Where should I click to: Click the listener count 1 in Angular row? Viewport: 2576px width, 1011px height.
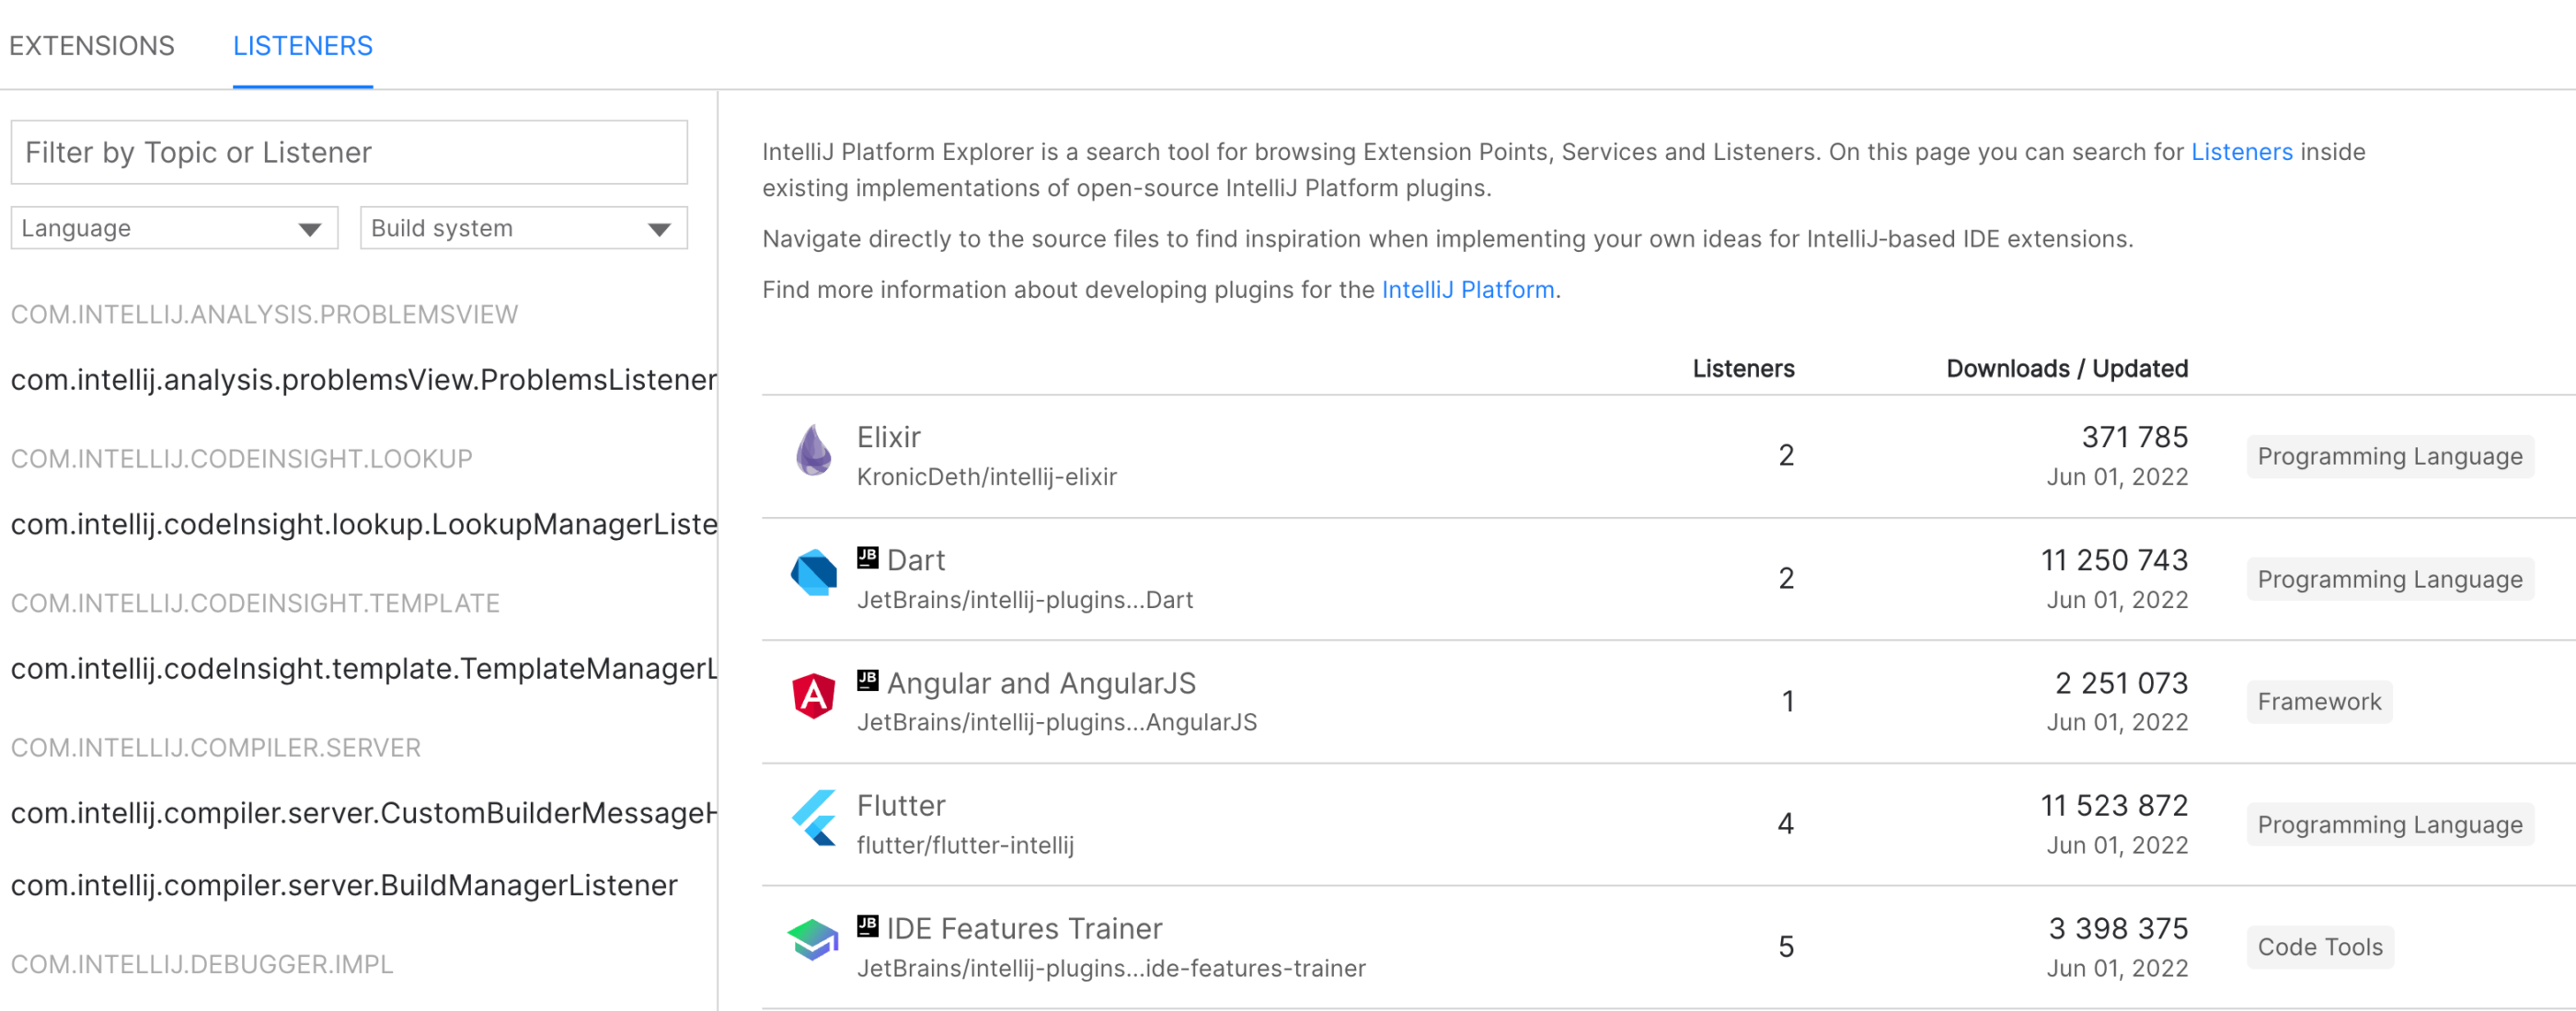point(1787,702)
